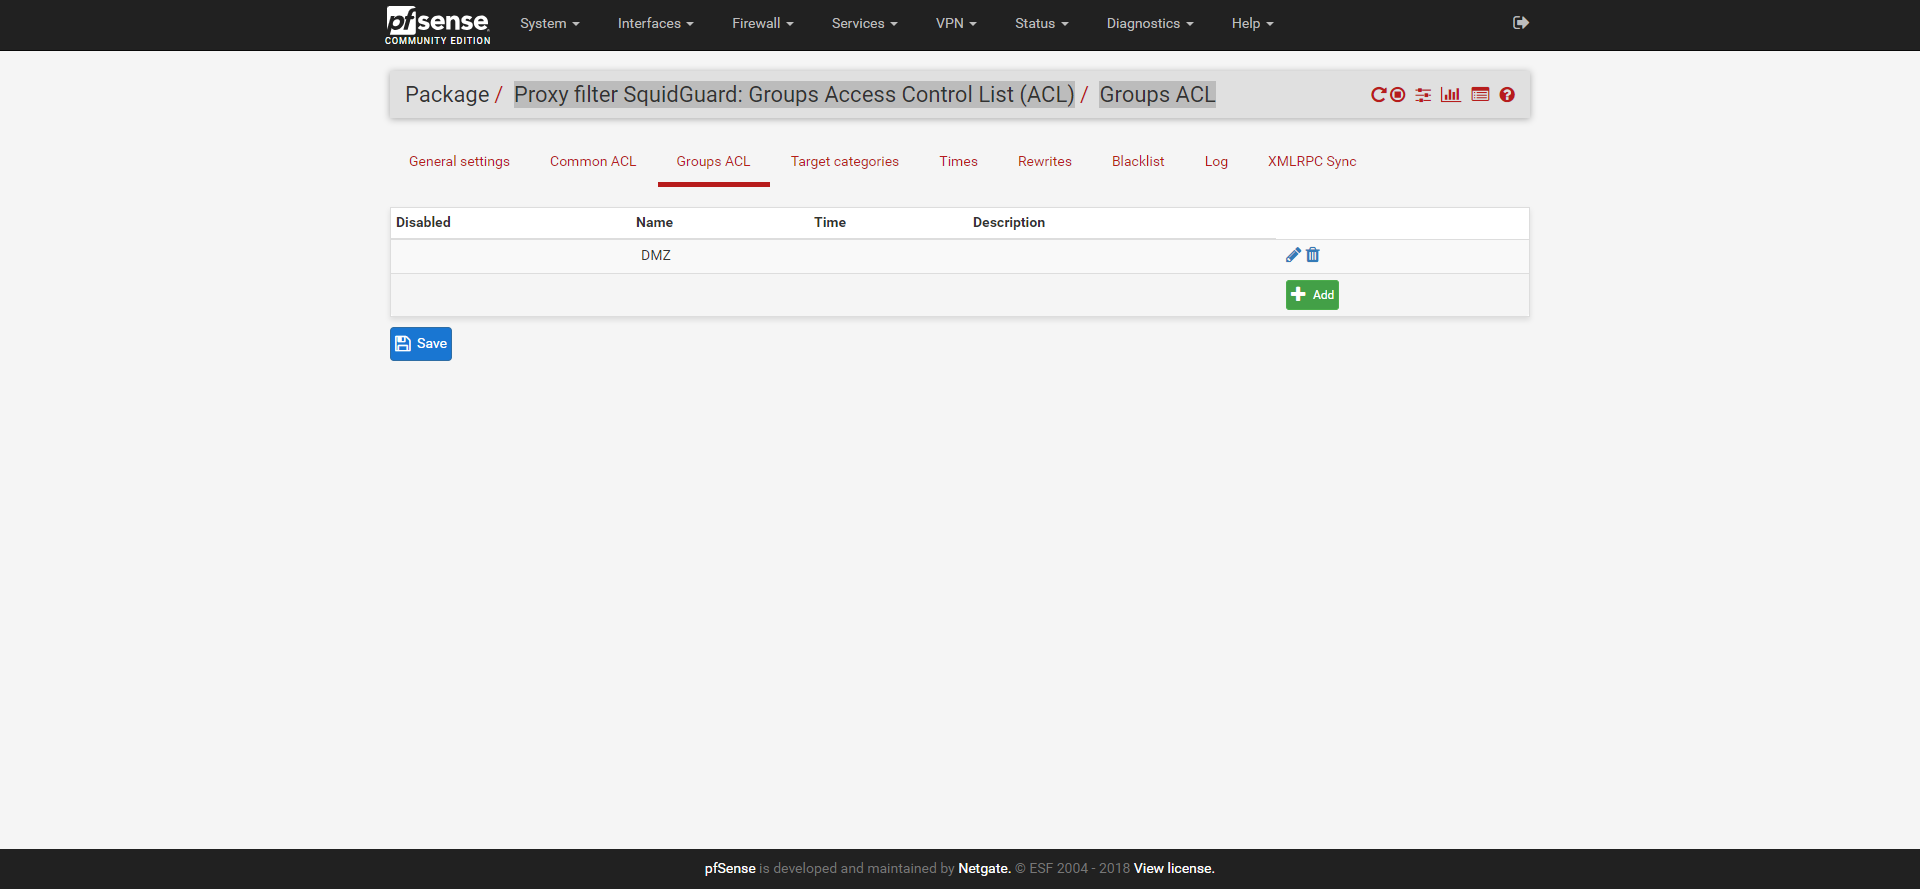Expand the System dropdown menu

pyautogui.click(x=549, y=24)
